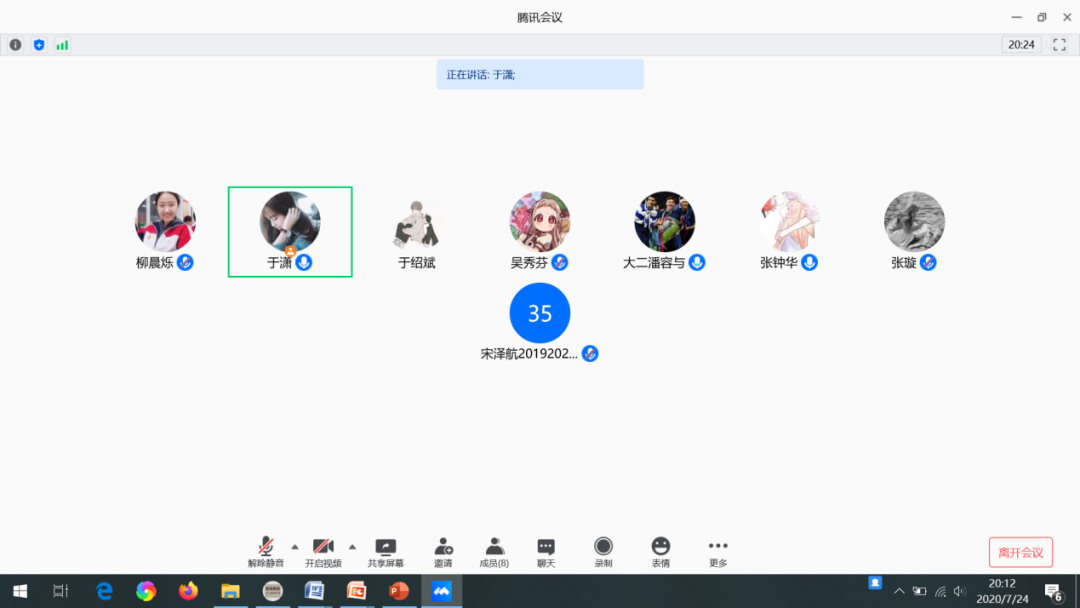Start screen sharing (共享屏幕)
Image resolution: width=1080 pixels, height=608 pixels.
(x=385, y=550)
